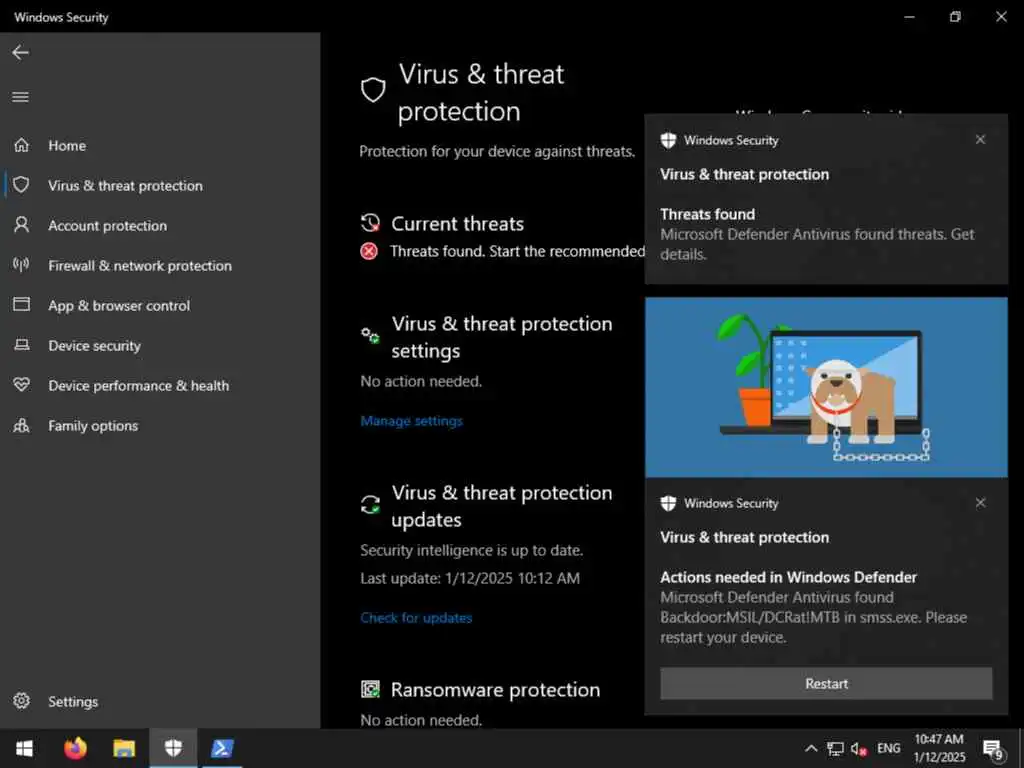This screenshot has width=1024, height=768.
Task: Click the Firewall & network antenna icon
Action: [22, 264]
